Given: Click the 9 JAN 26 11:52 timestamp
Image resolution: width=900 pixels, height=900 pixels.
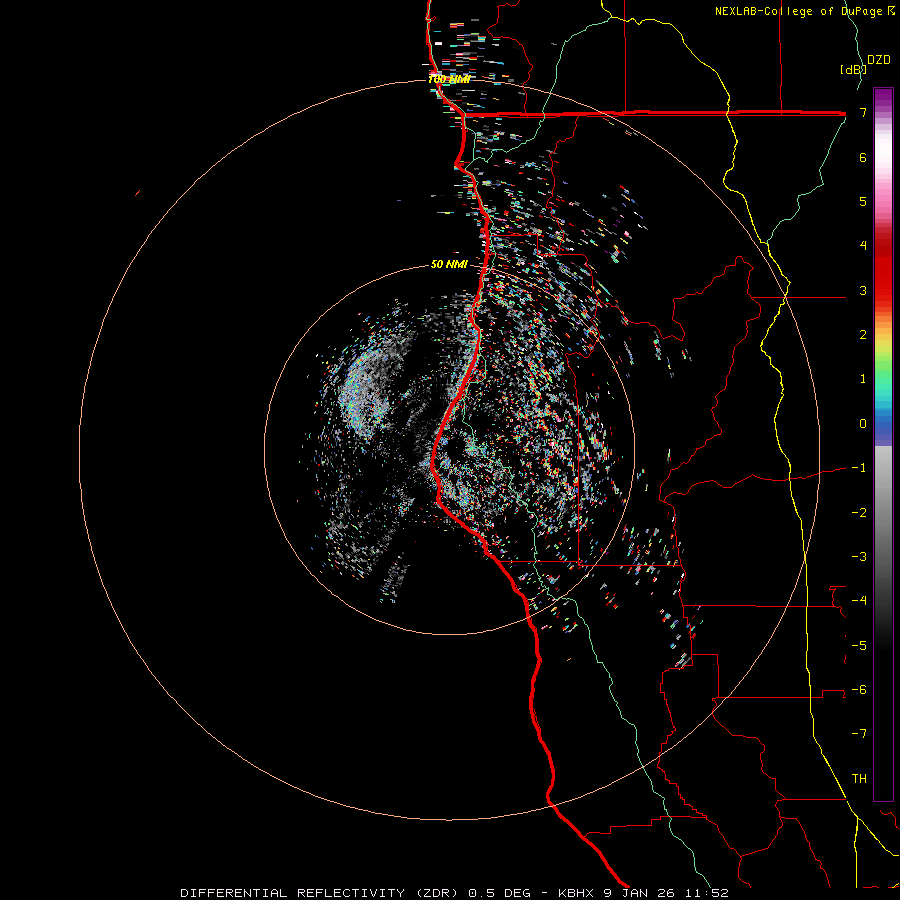Looking at the screenshot, I should [666, 893].
